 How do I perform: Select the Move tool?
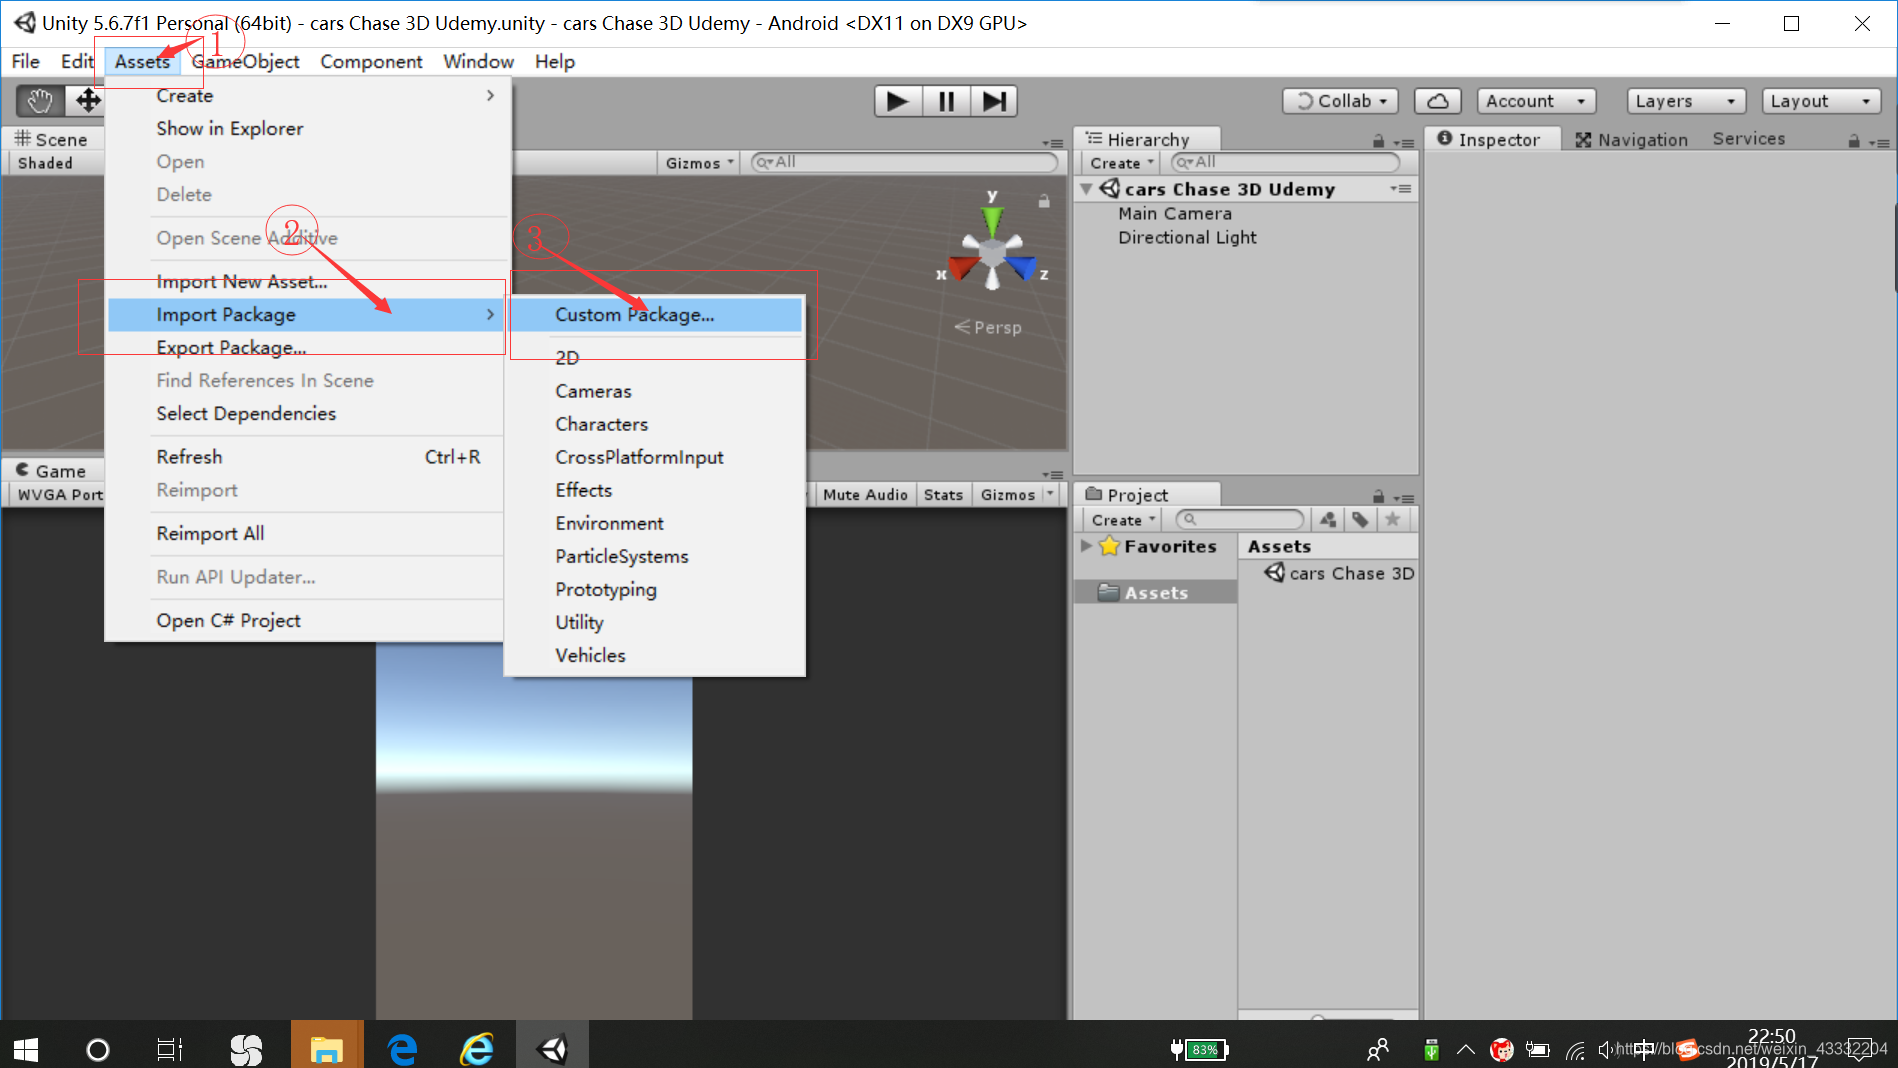87,101
